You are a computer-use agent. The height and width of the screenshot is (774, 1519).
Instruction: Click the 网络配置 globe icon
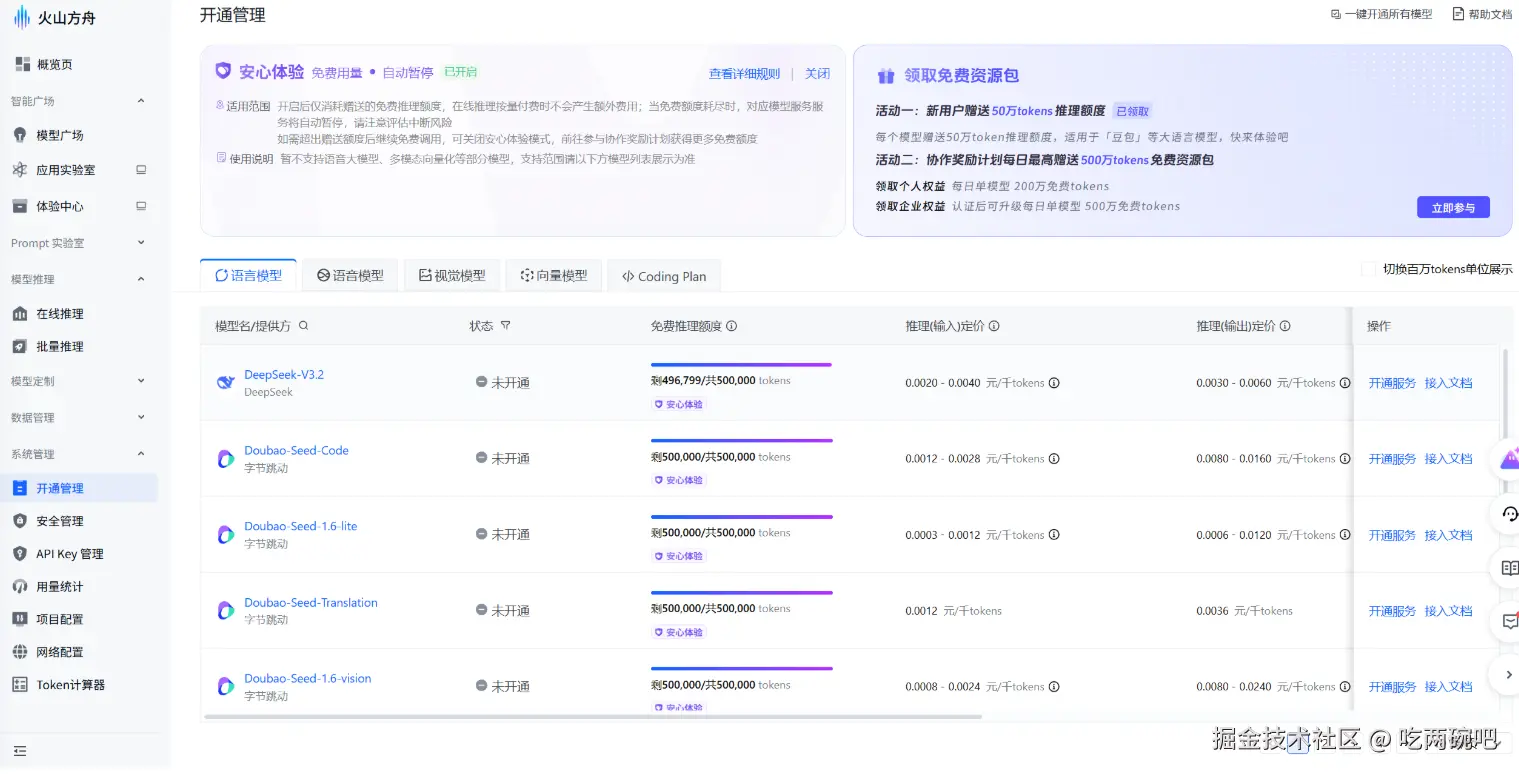pyautogui.click(x=19, y=652)
